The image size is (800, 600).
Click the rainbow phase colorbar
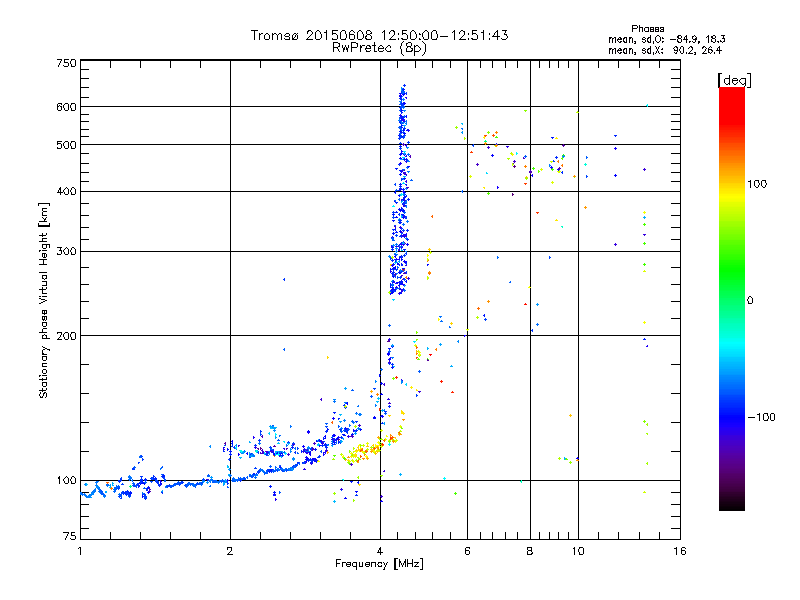point(732,299)
